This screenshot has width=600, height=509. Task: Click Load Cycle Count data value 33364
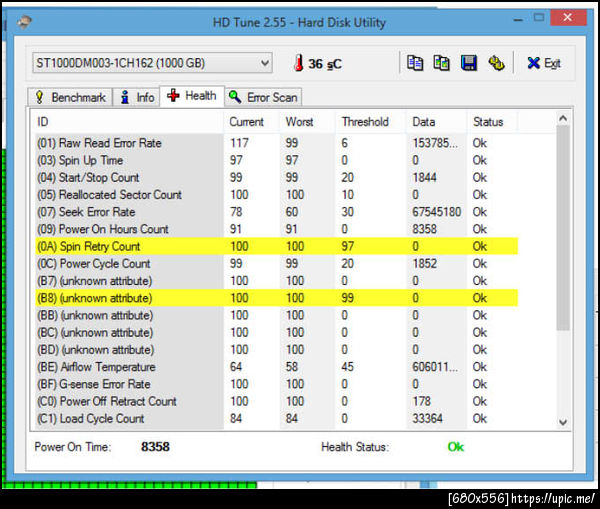click(427, 419)
